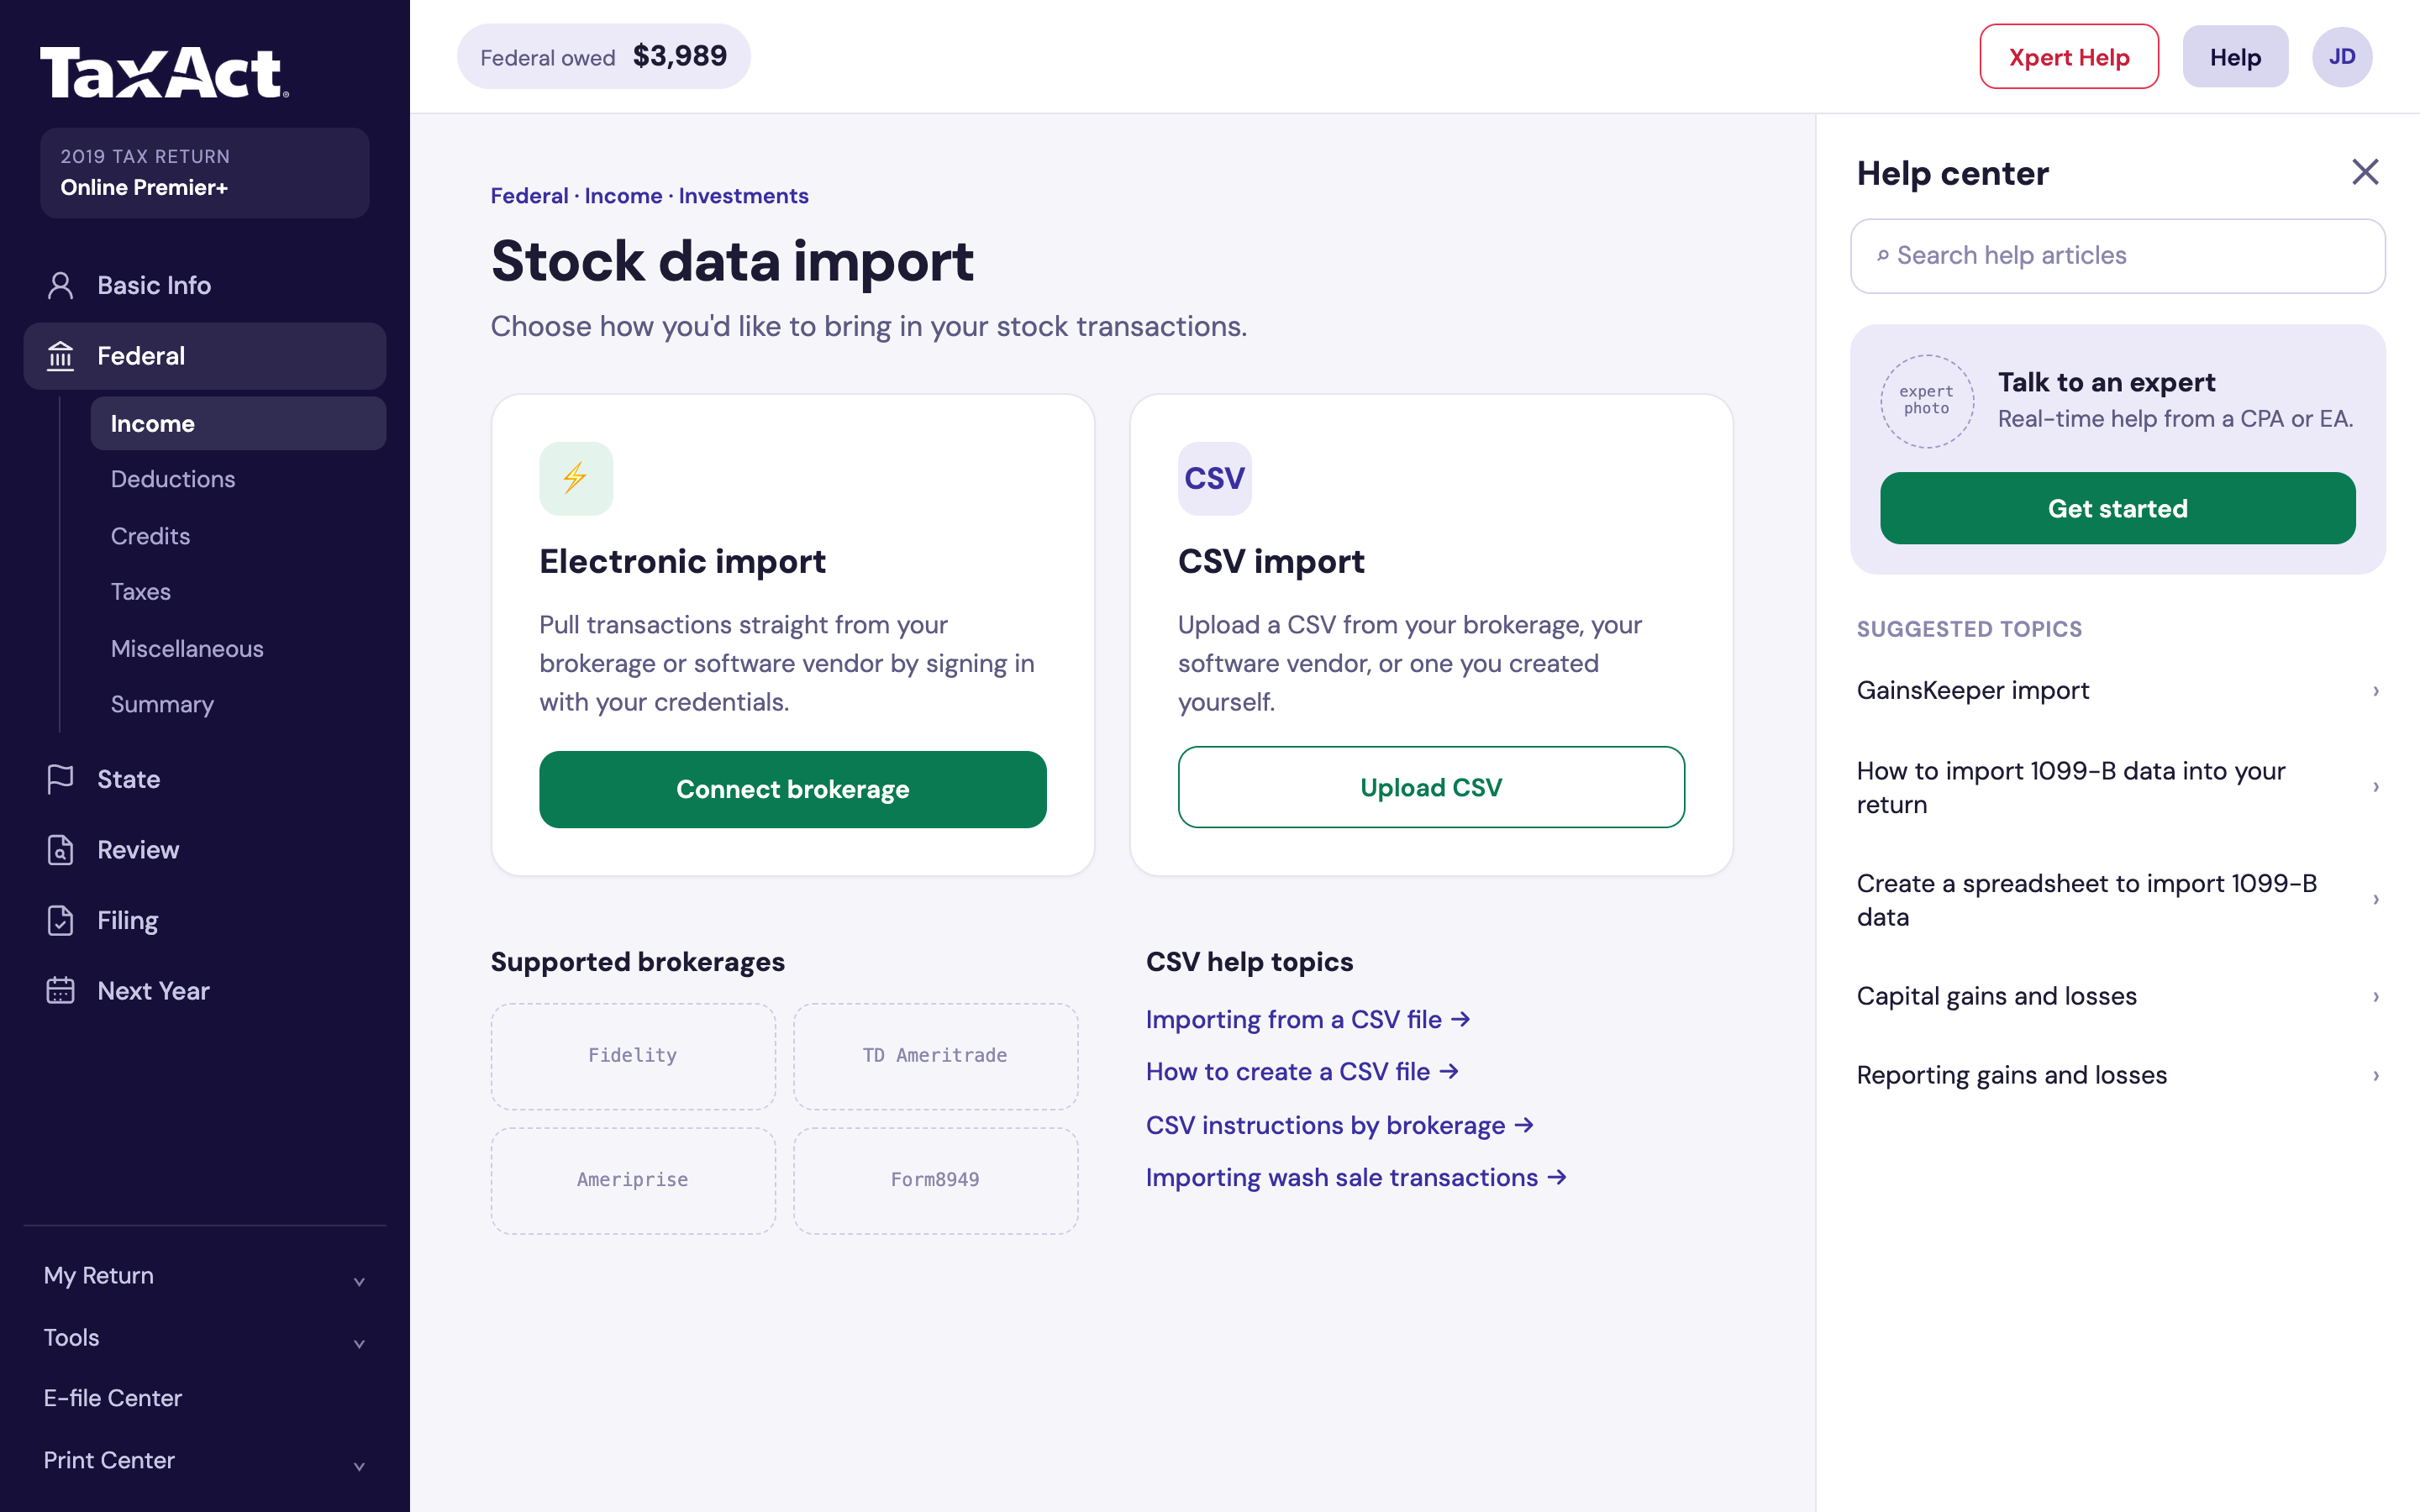Viewport: 2420px width, 1512px height.
Task: Click the Next Year calendar icon
Action: [x=61, y=991]
